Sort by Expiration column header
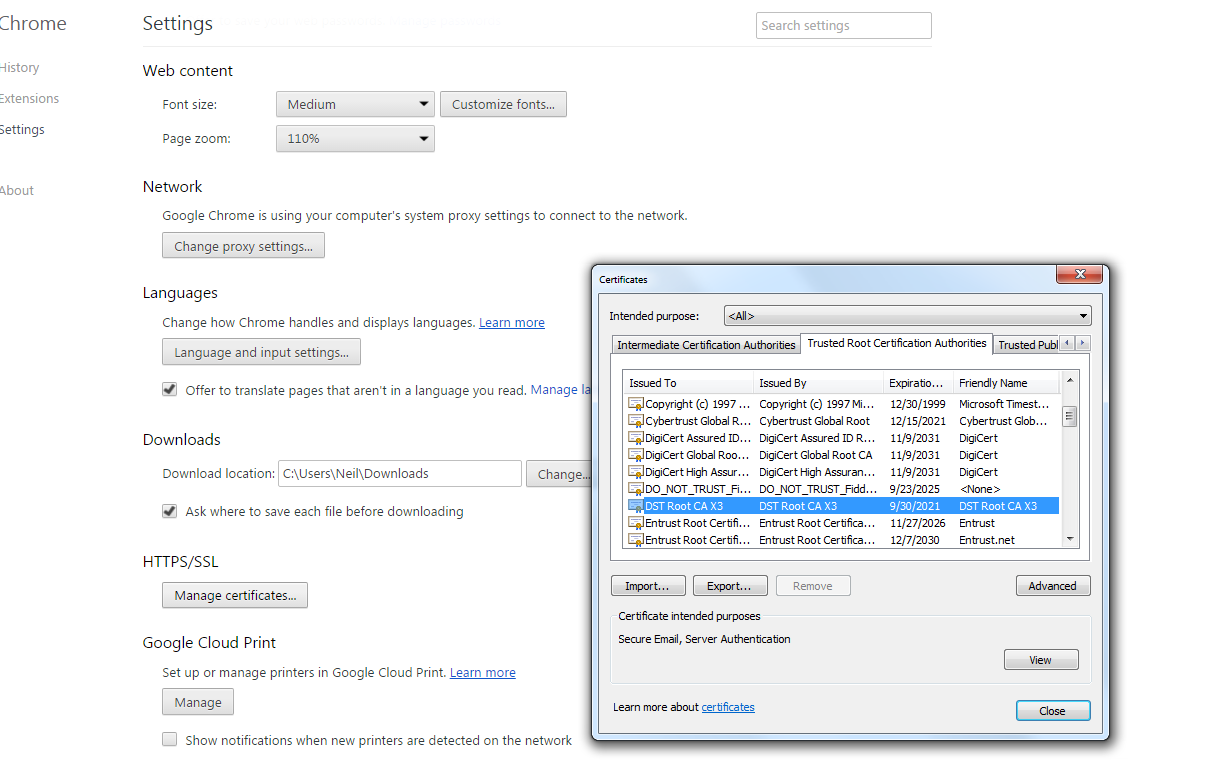The image size is (1219, 779). (x=919, y=383)
